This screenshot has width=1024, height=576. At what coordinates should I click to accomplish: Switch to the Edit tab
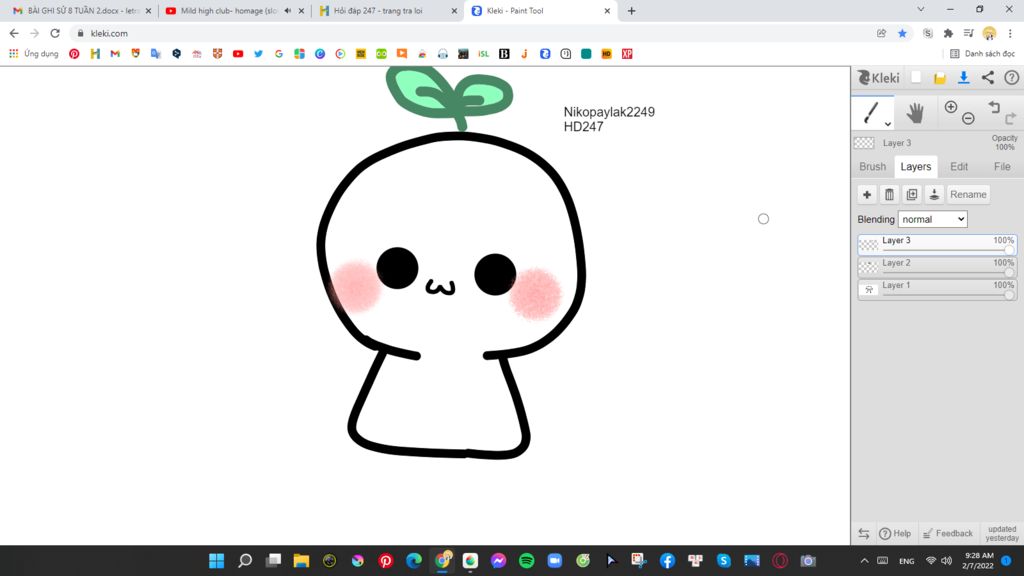coord(959,167)
